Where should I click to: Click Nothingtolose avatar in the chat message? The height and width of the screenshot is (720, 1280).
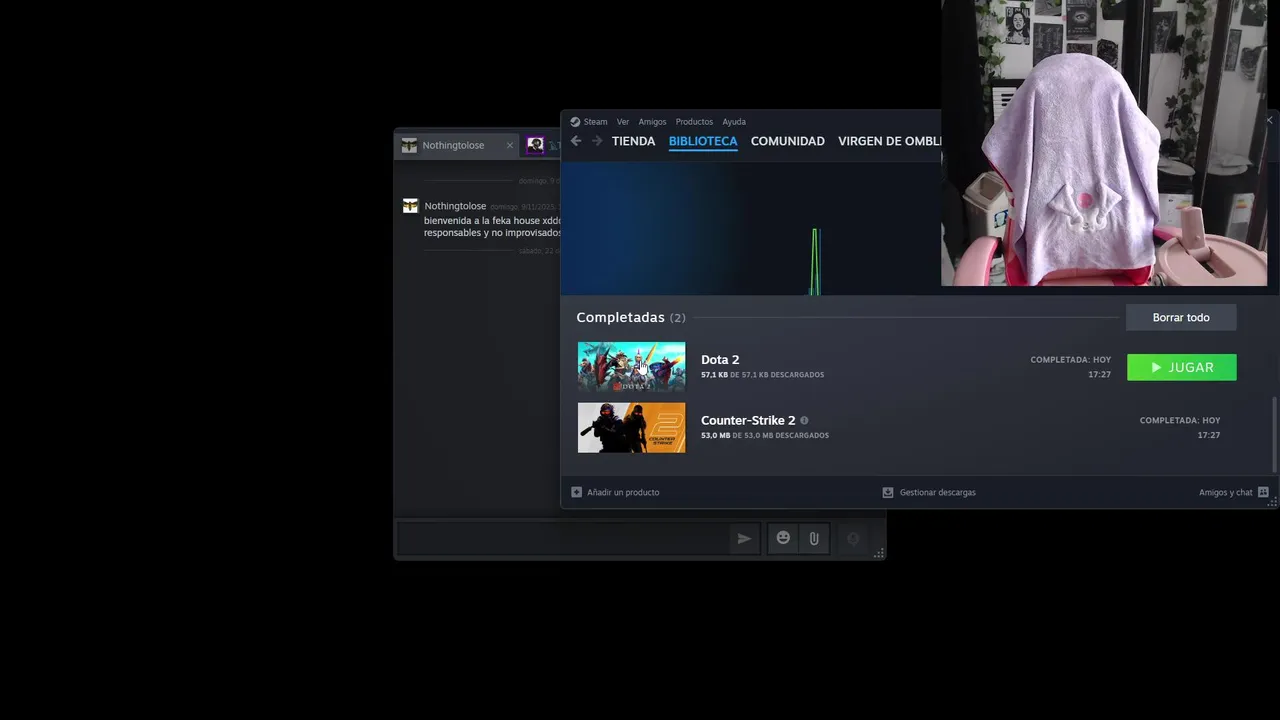410,206
